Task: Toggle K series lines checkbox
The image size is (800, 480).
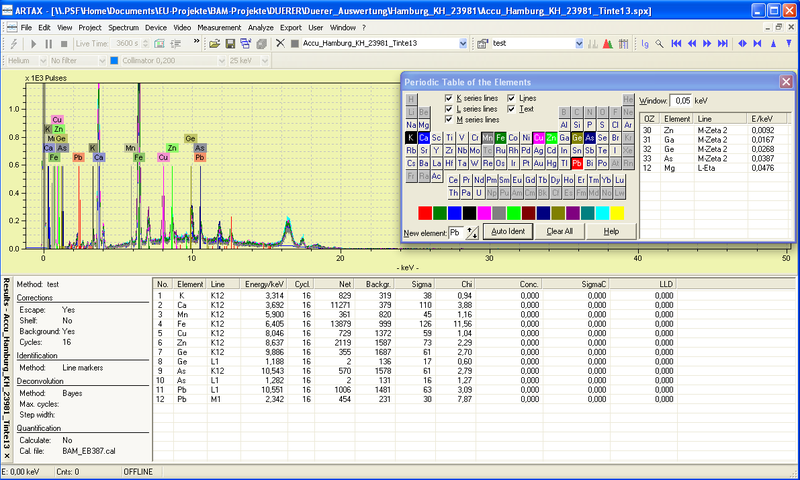Action: pos(449,98)
